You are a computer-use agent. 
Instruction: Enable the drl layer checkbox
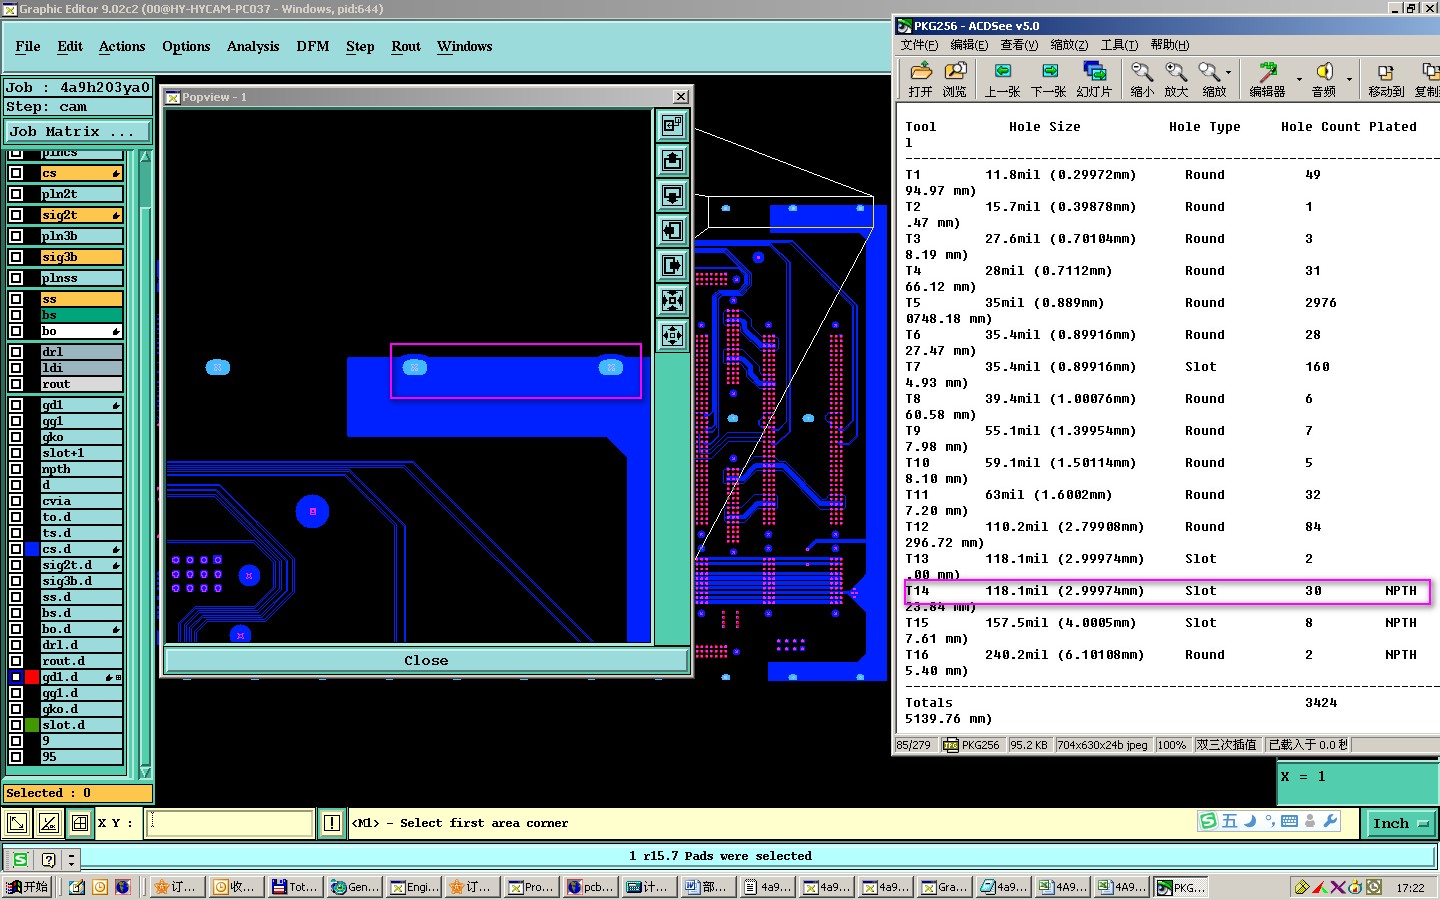click(16, 352)
